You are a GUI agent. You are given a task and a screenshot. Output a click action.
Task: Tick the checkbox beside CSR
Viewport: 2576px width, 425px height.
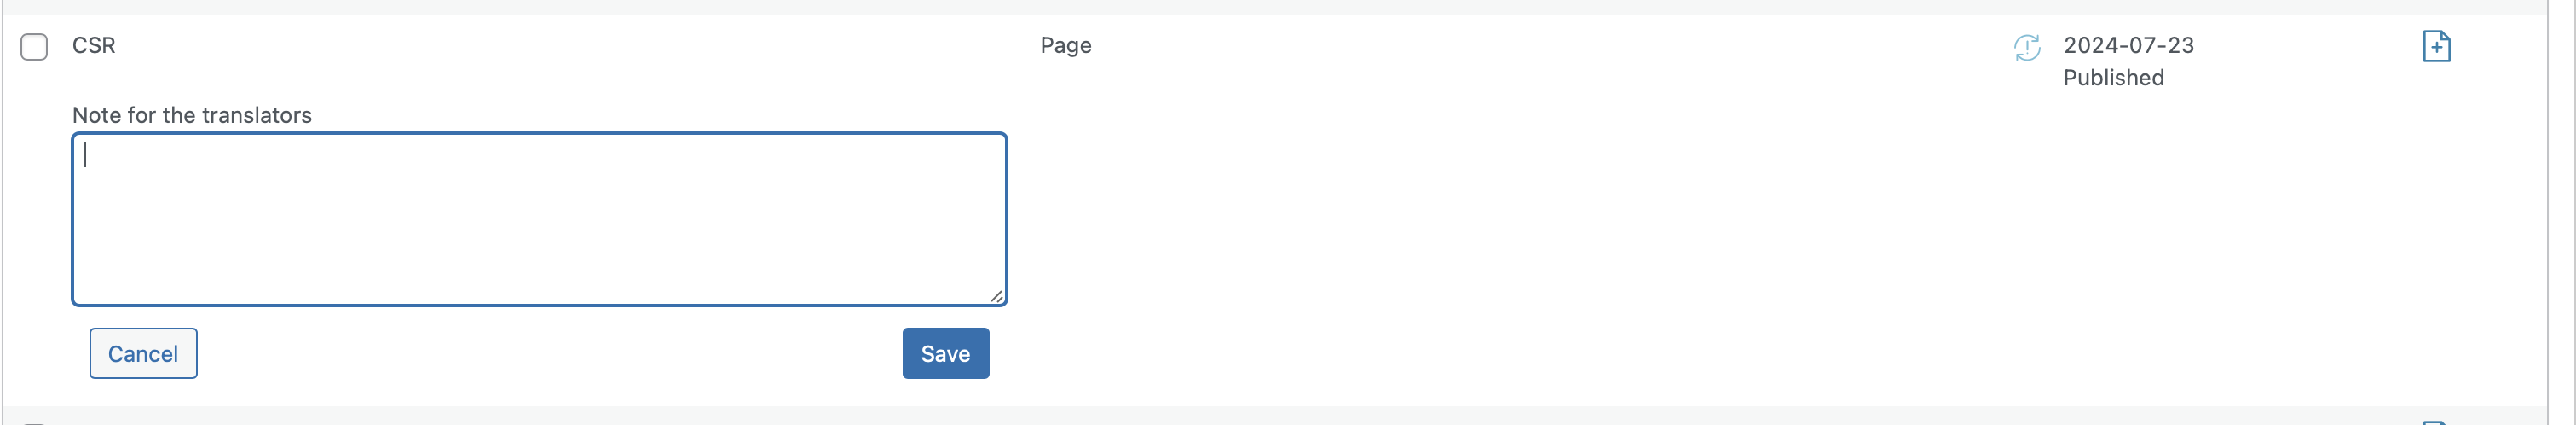click(34, 47)
